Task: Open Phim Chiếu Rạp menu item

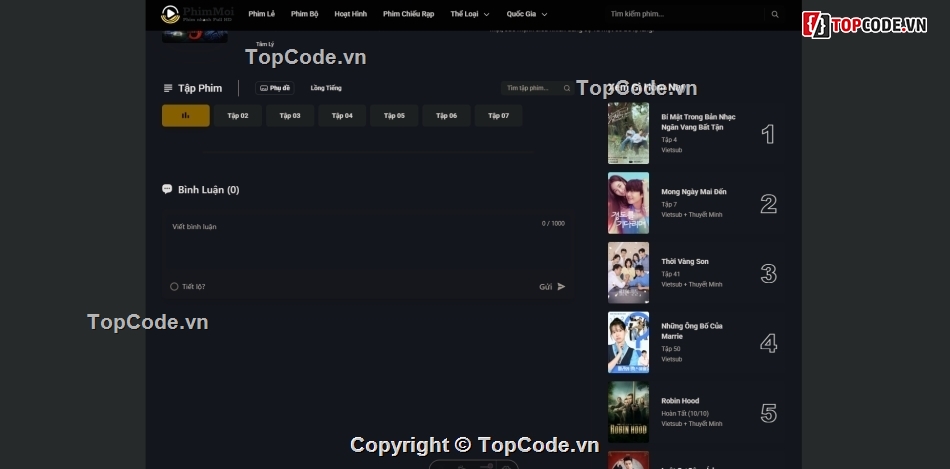Action: coord(408,14)
